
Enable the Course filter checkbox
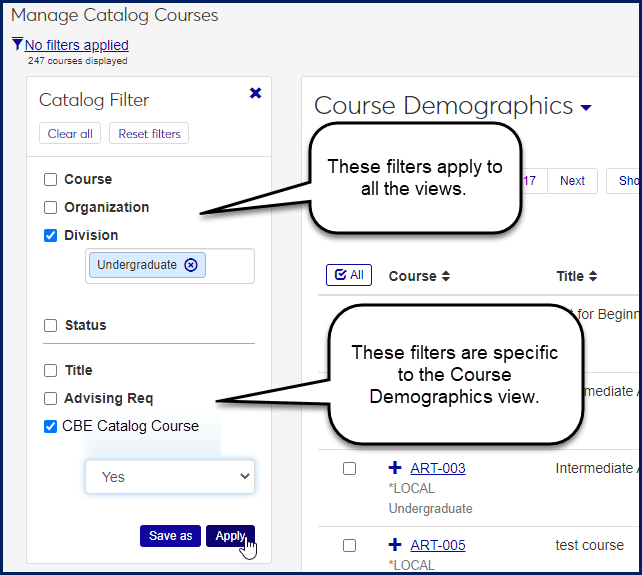tap(50, 179)
